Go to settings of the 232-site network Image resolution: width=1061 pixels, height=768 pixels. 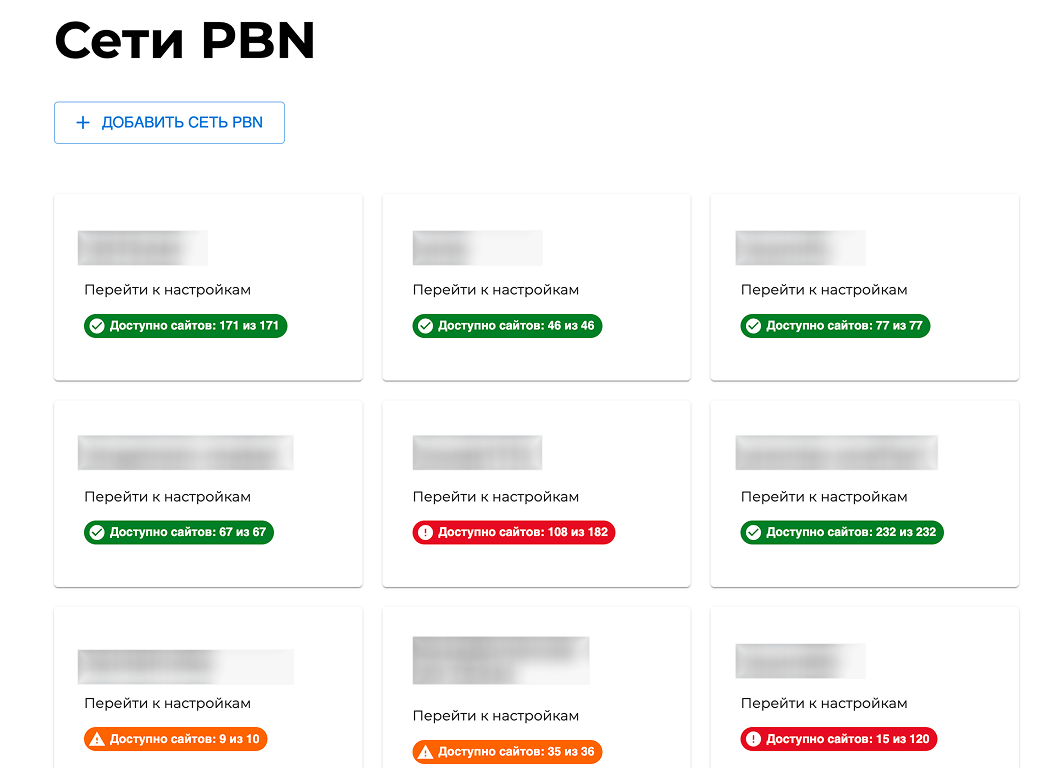point(823,497)
